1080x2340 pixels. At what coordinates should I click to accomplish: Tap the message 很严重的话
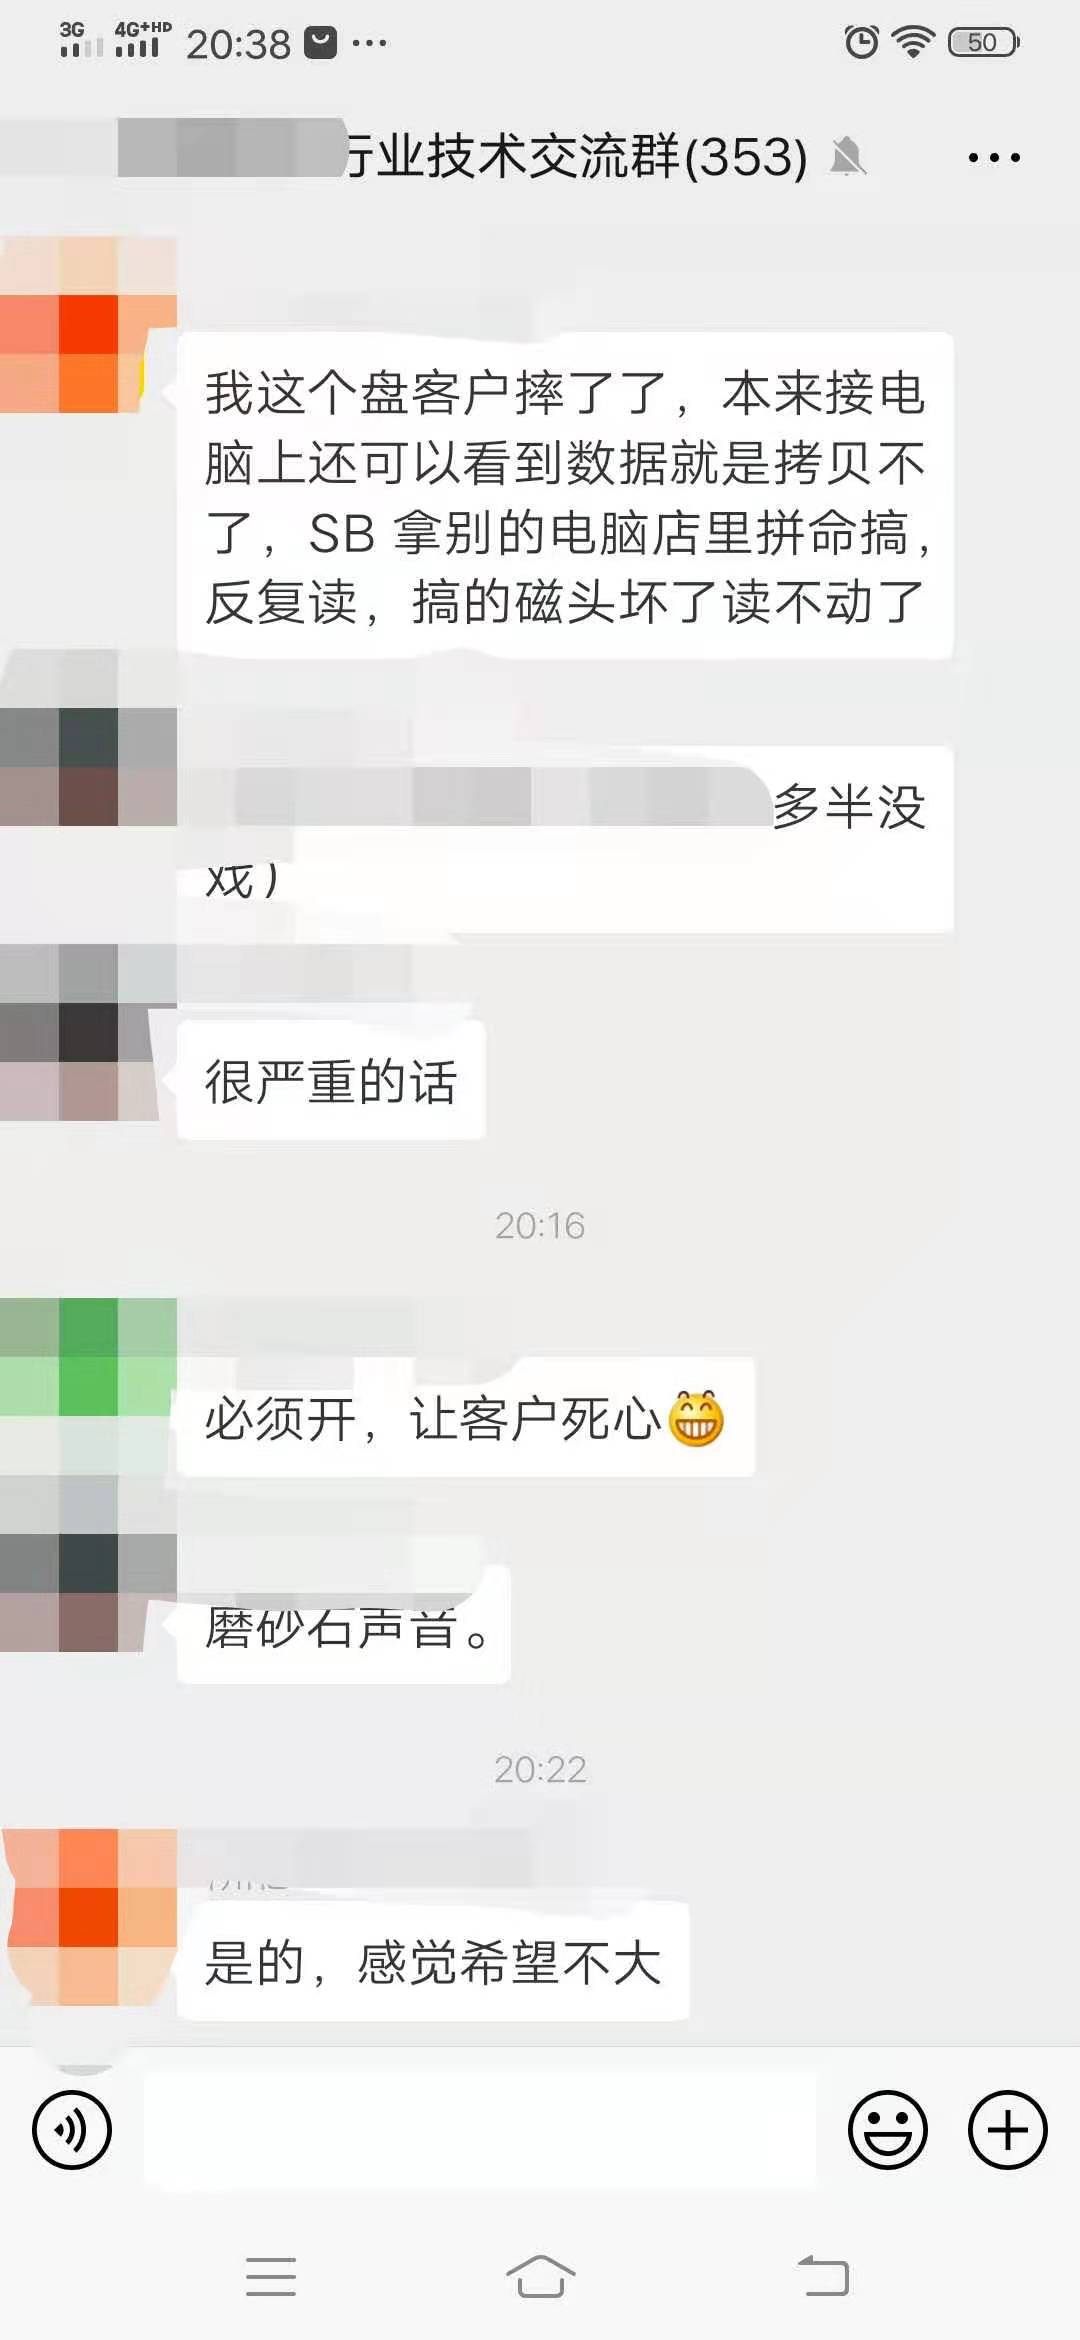coord(331,1081)
